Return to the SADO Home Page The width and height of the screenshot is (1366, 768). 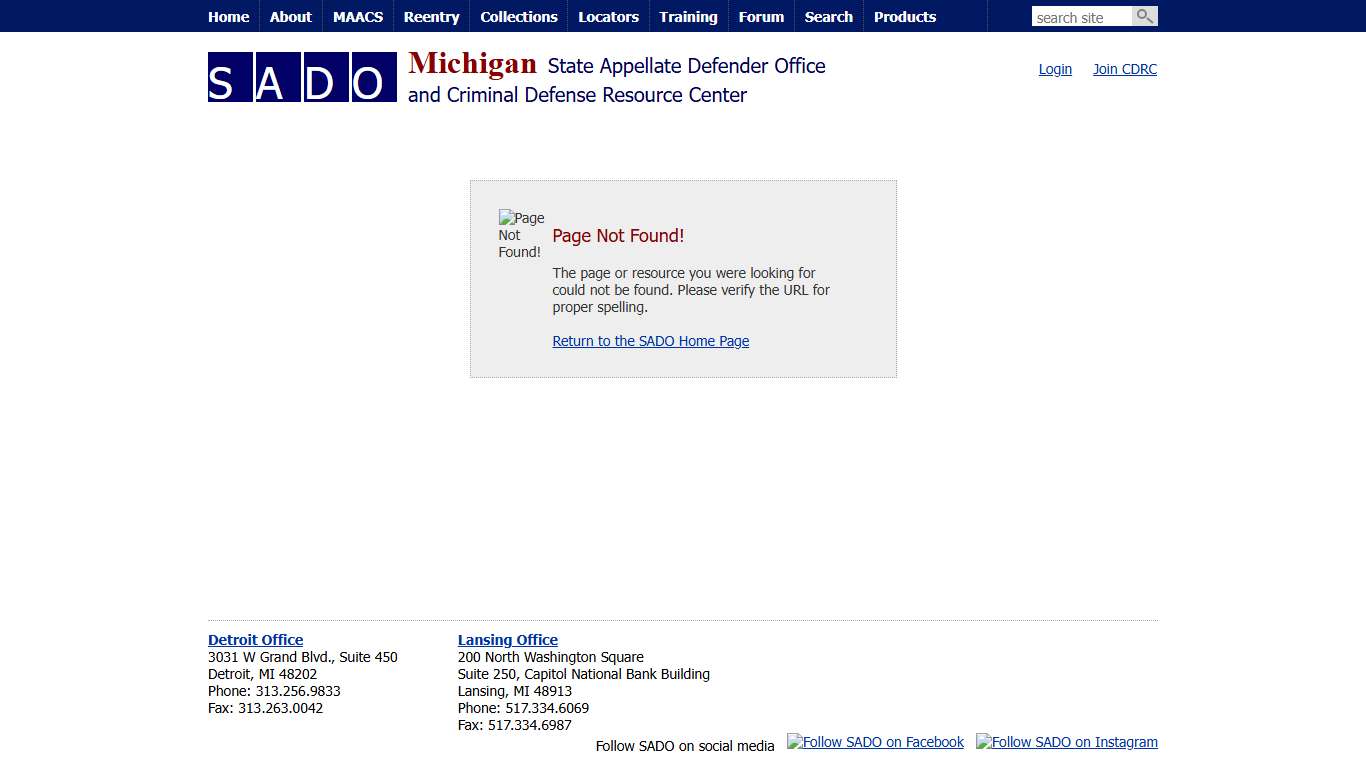point(650,341)
